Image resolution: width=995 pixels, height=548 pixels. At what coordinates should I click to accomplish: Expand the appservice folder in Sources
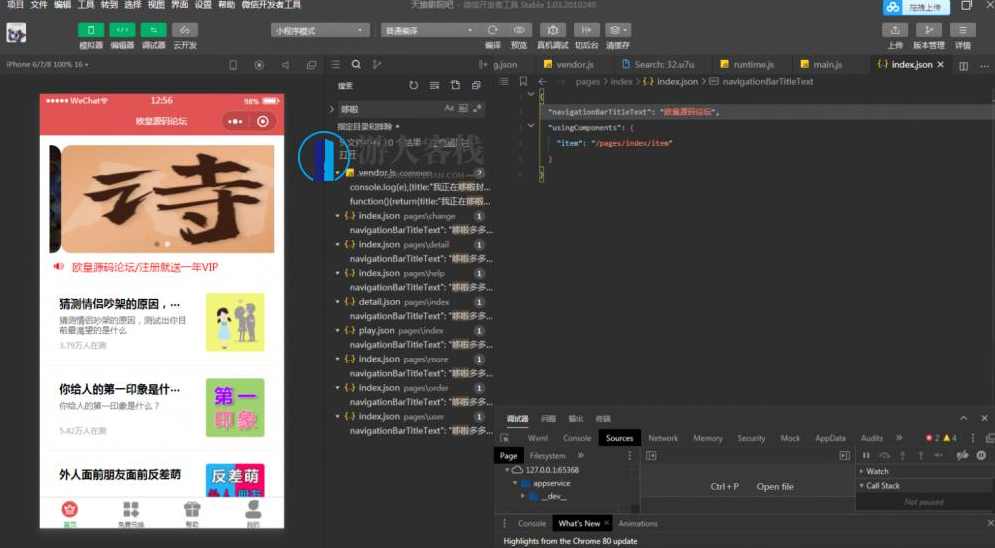pyautogui.click(x=551, y=483)
